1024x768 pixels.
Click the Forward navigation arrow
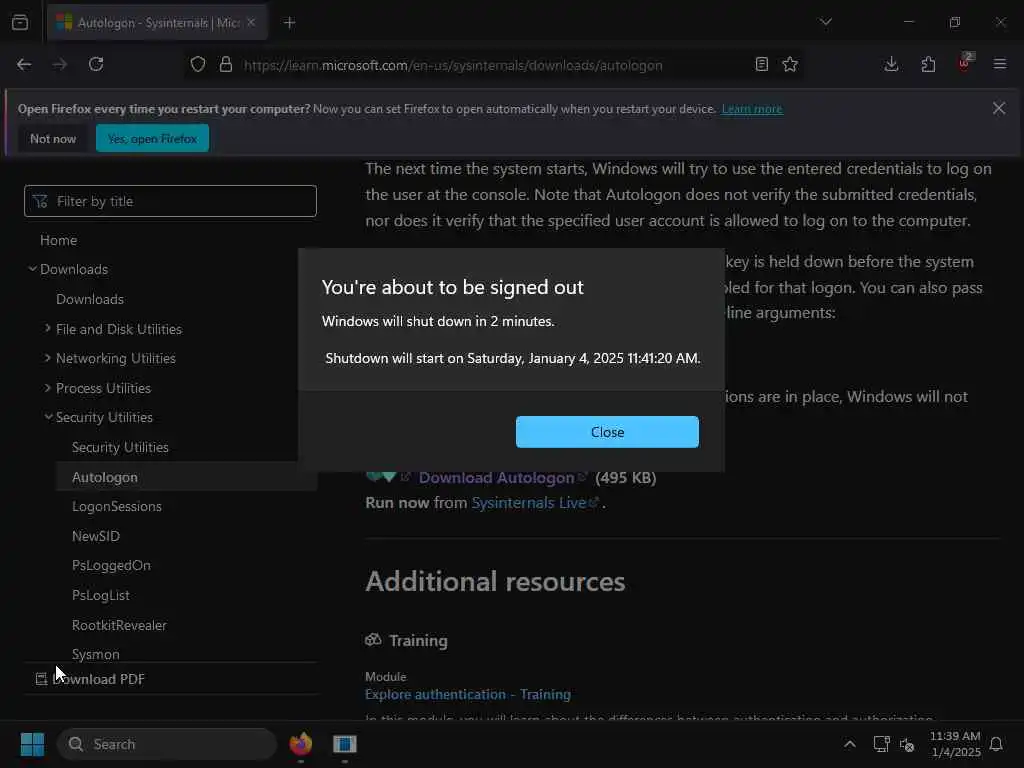tap(59, 64)
